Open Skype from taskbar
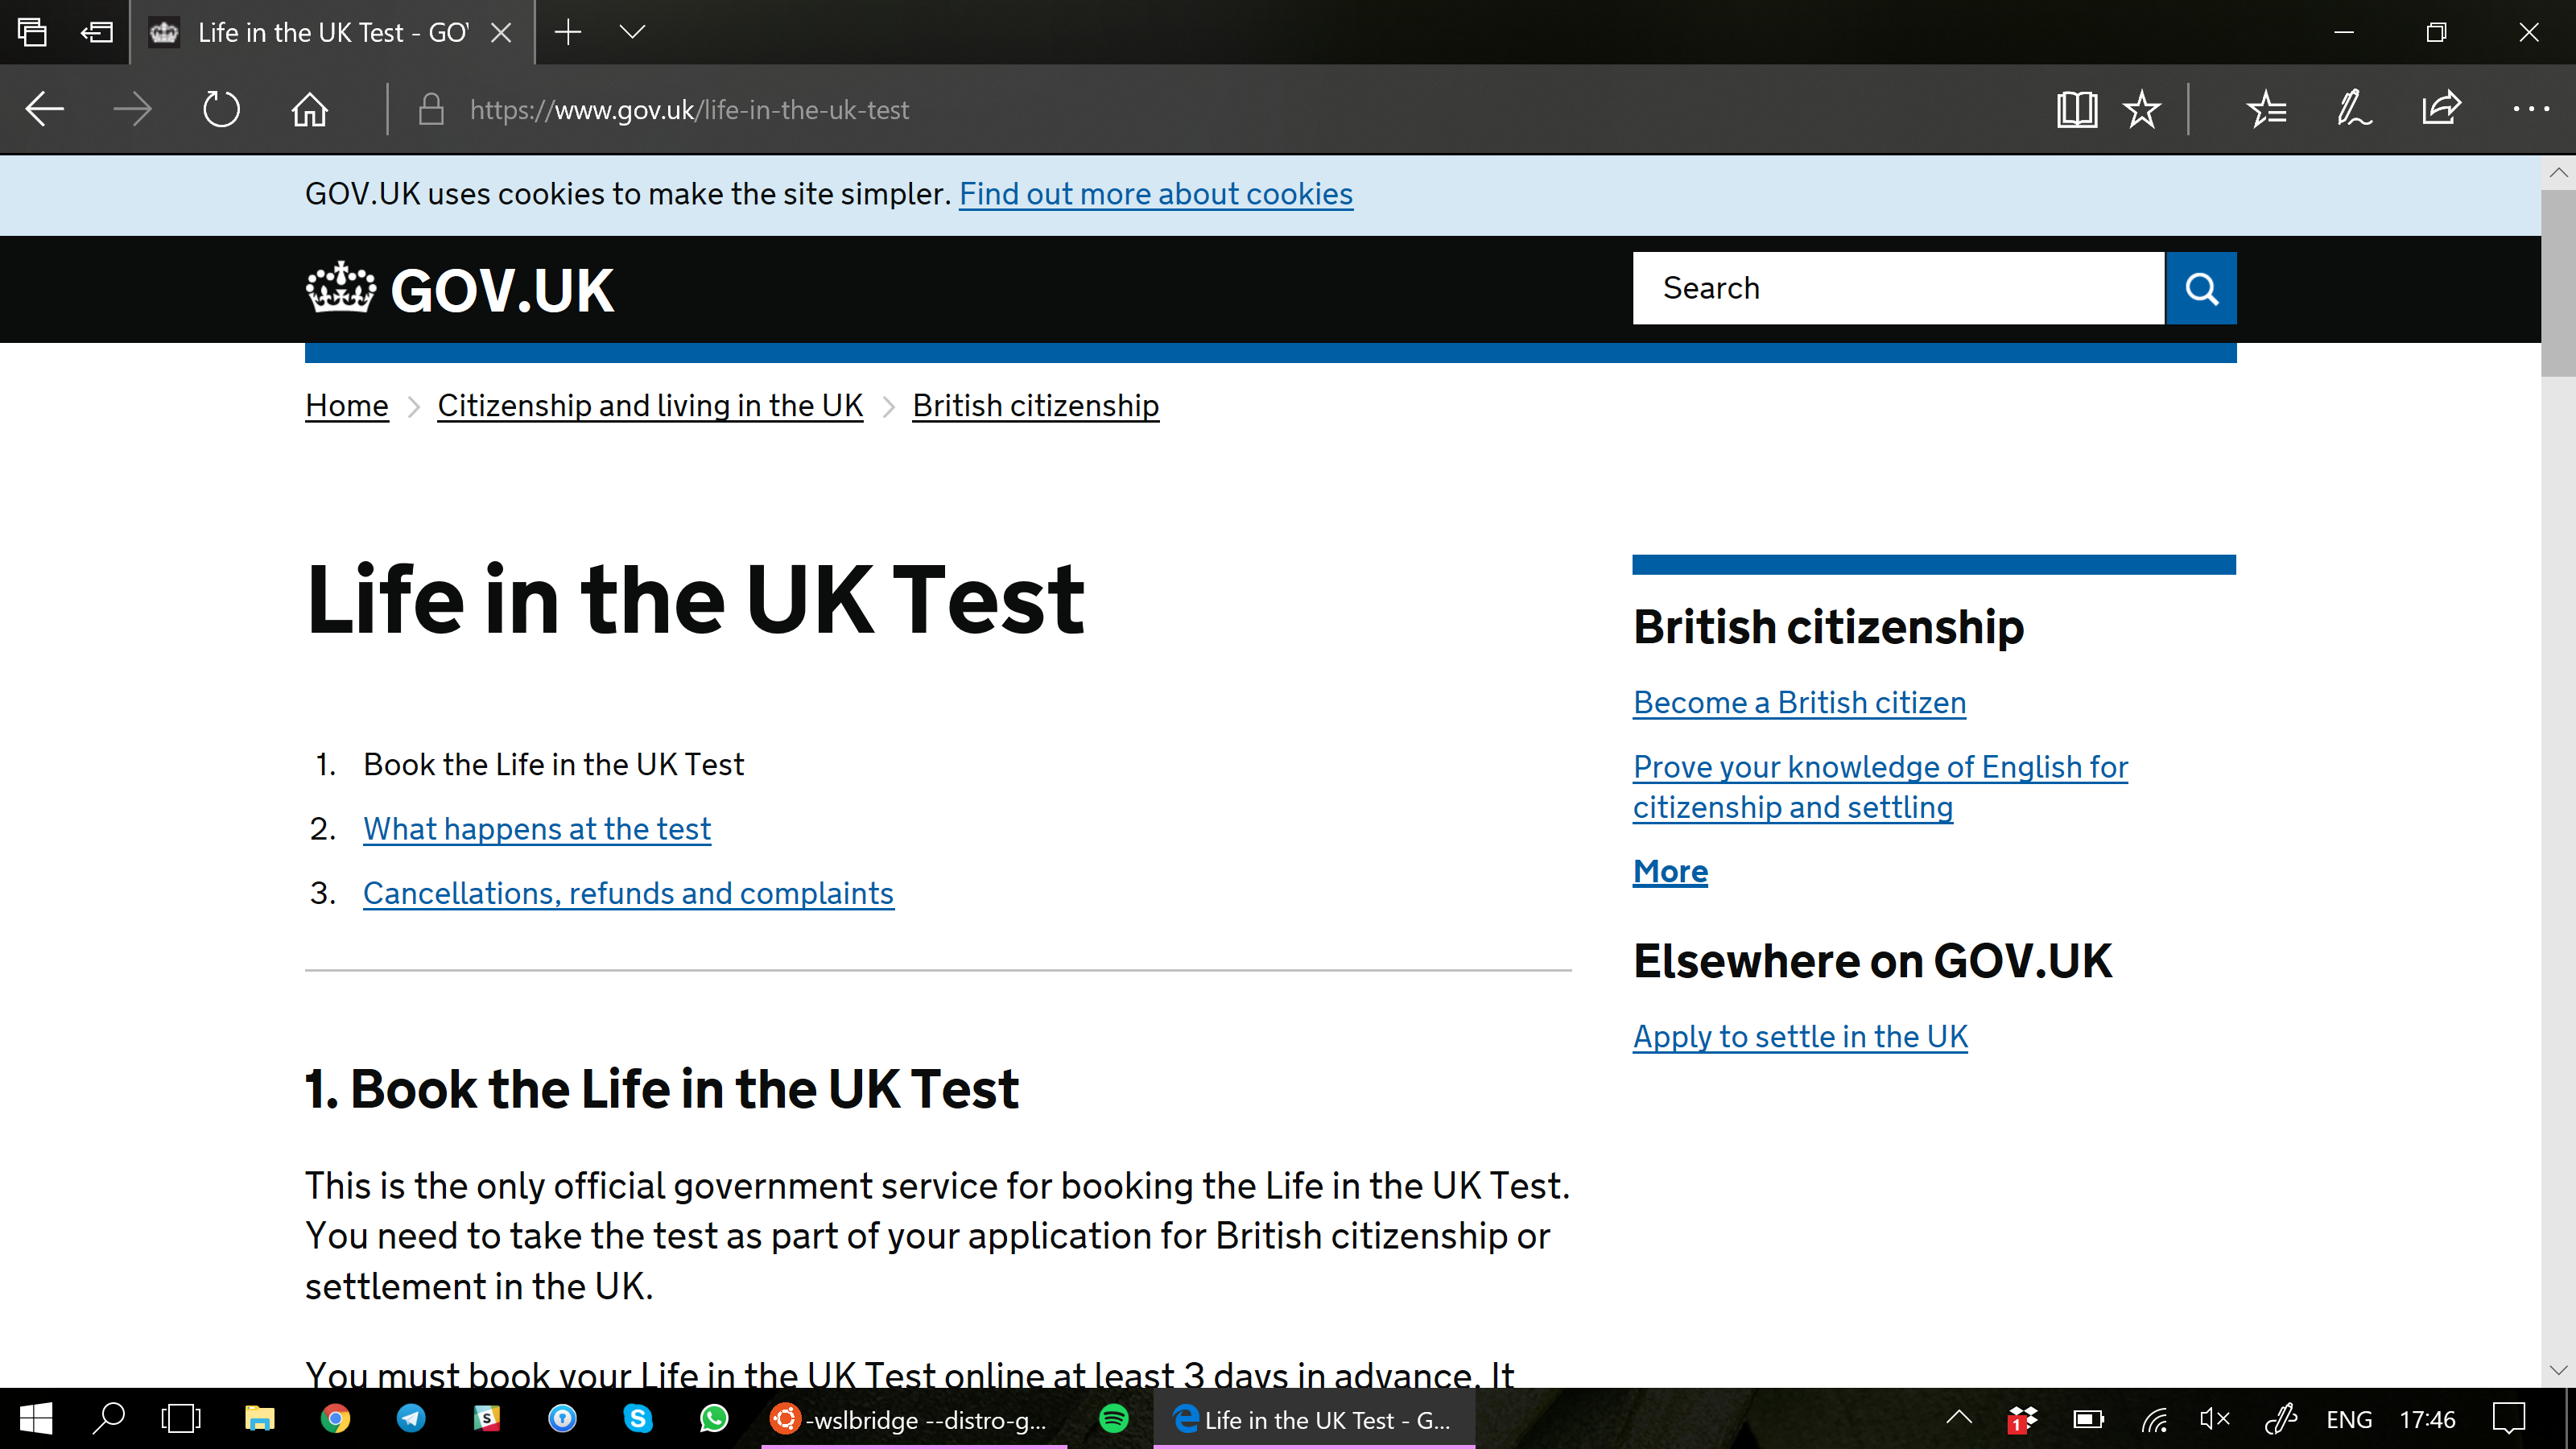 coord(637,1419)
